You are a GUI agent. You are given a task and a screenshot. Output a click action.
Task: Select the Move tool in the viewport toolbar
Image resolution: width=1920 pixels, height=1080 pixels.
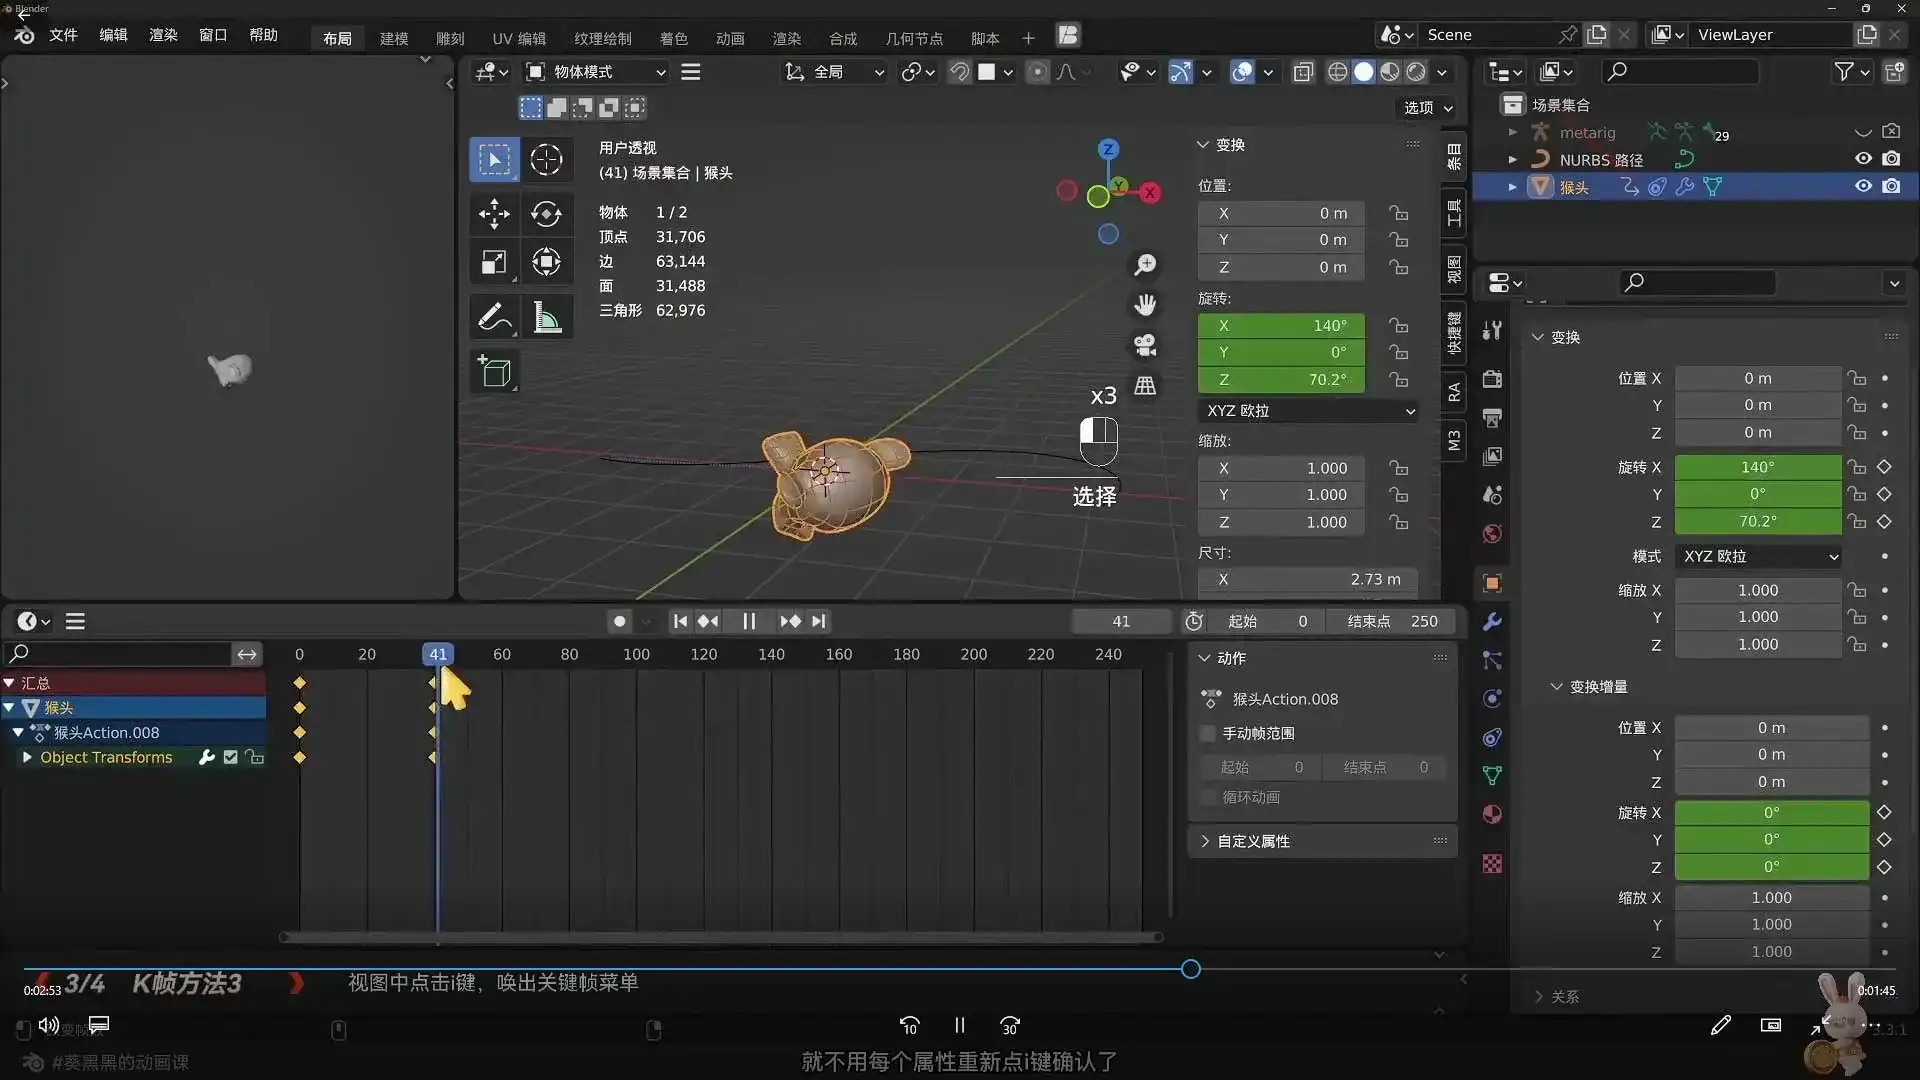coord(495,214)
